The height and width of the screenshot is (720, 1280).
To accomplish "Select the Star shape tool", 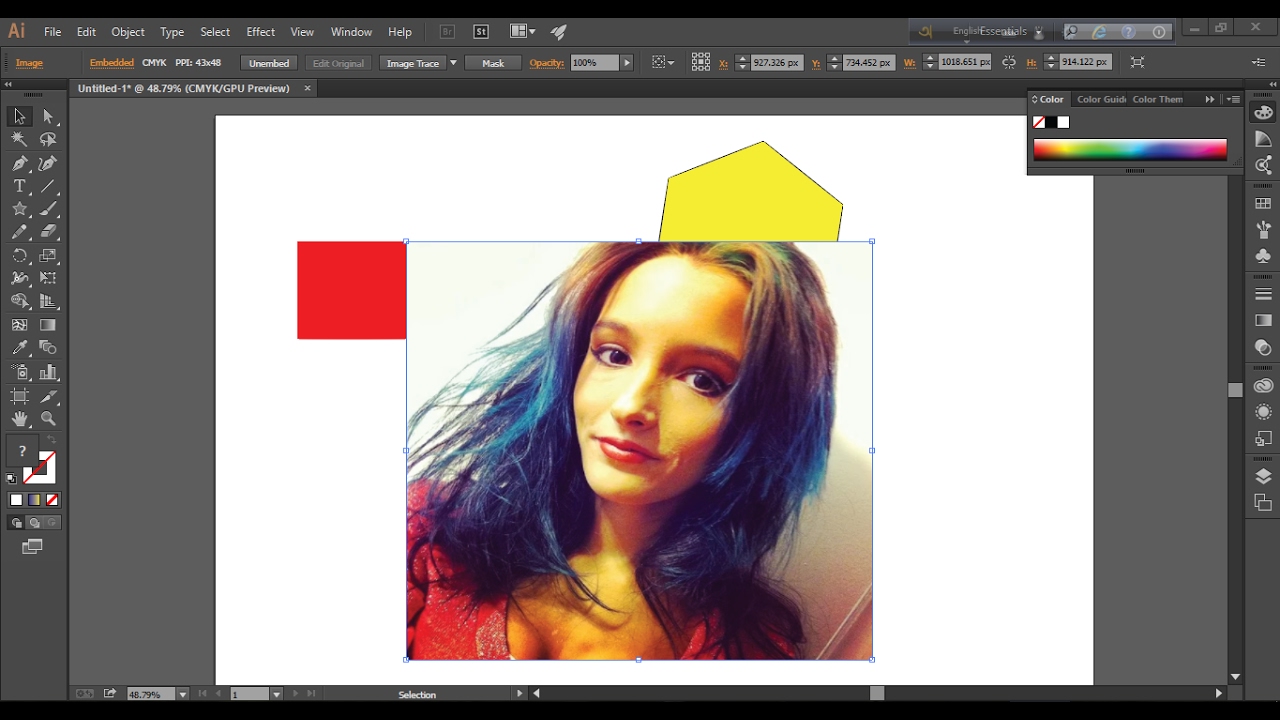I will (19, 209).
